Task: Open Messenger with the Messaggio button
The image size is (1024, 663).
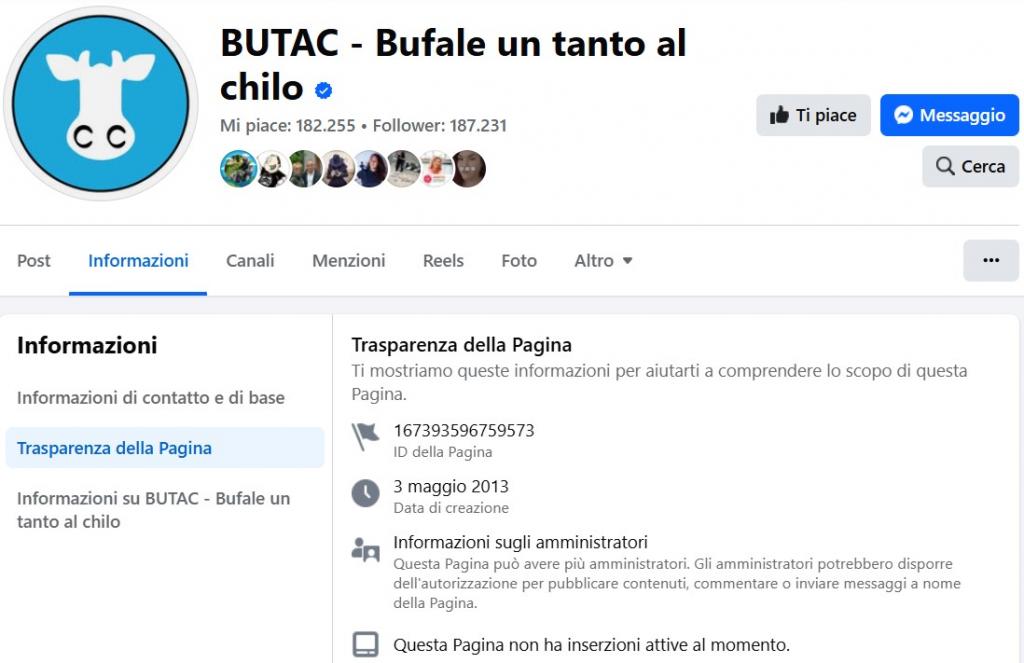Action: 949,115
